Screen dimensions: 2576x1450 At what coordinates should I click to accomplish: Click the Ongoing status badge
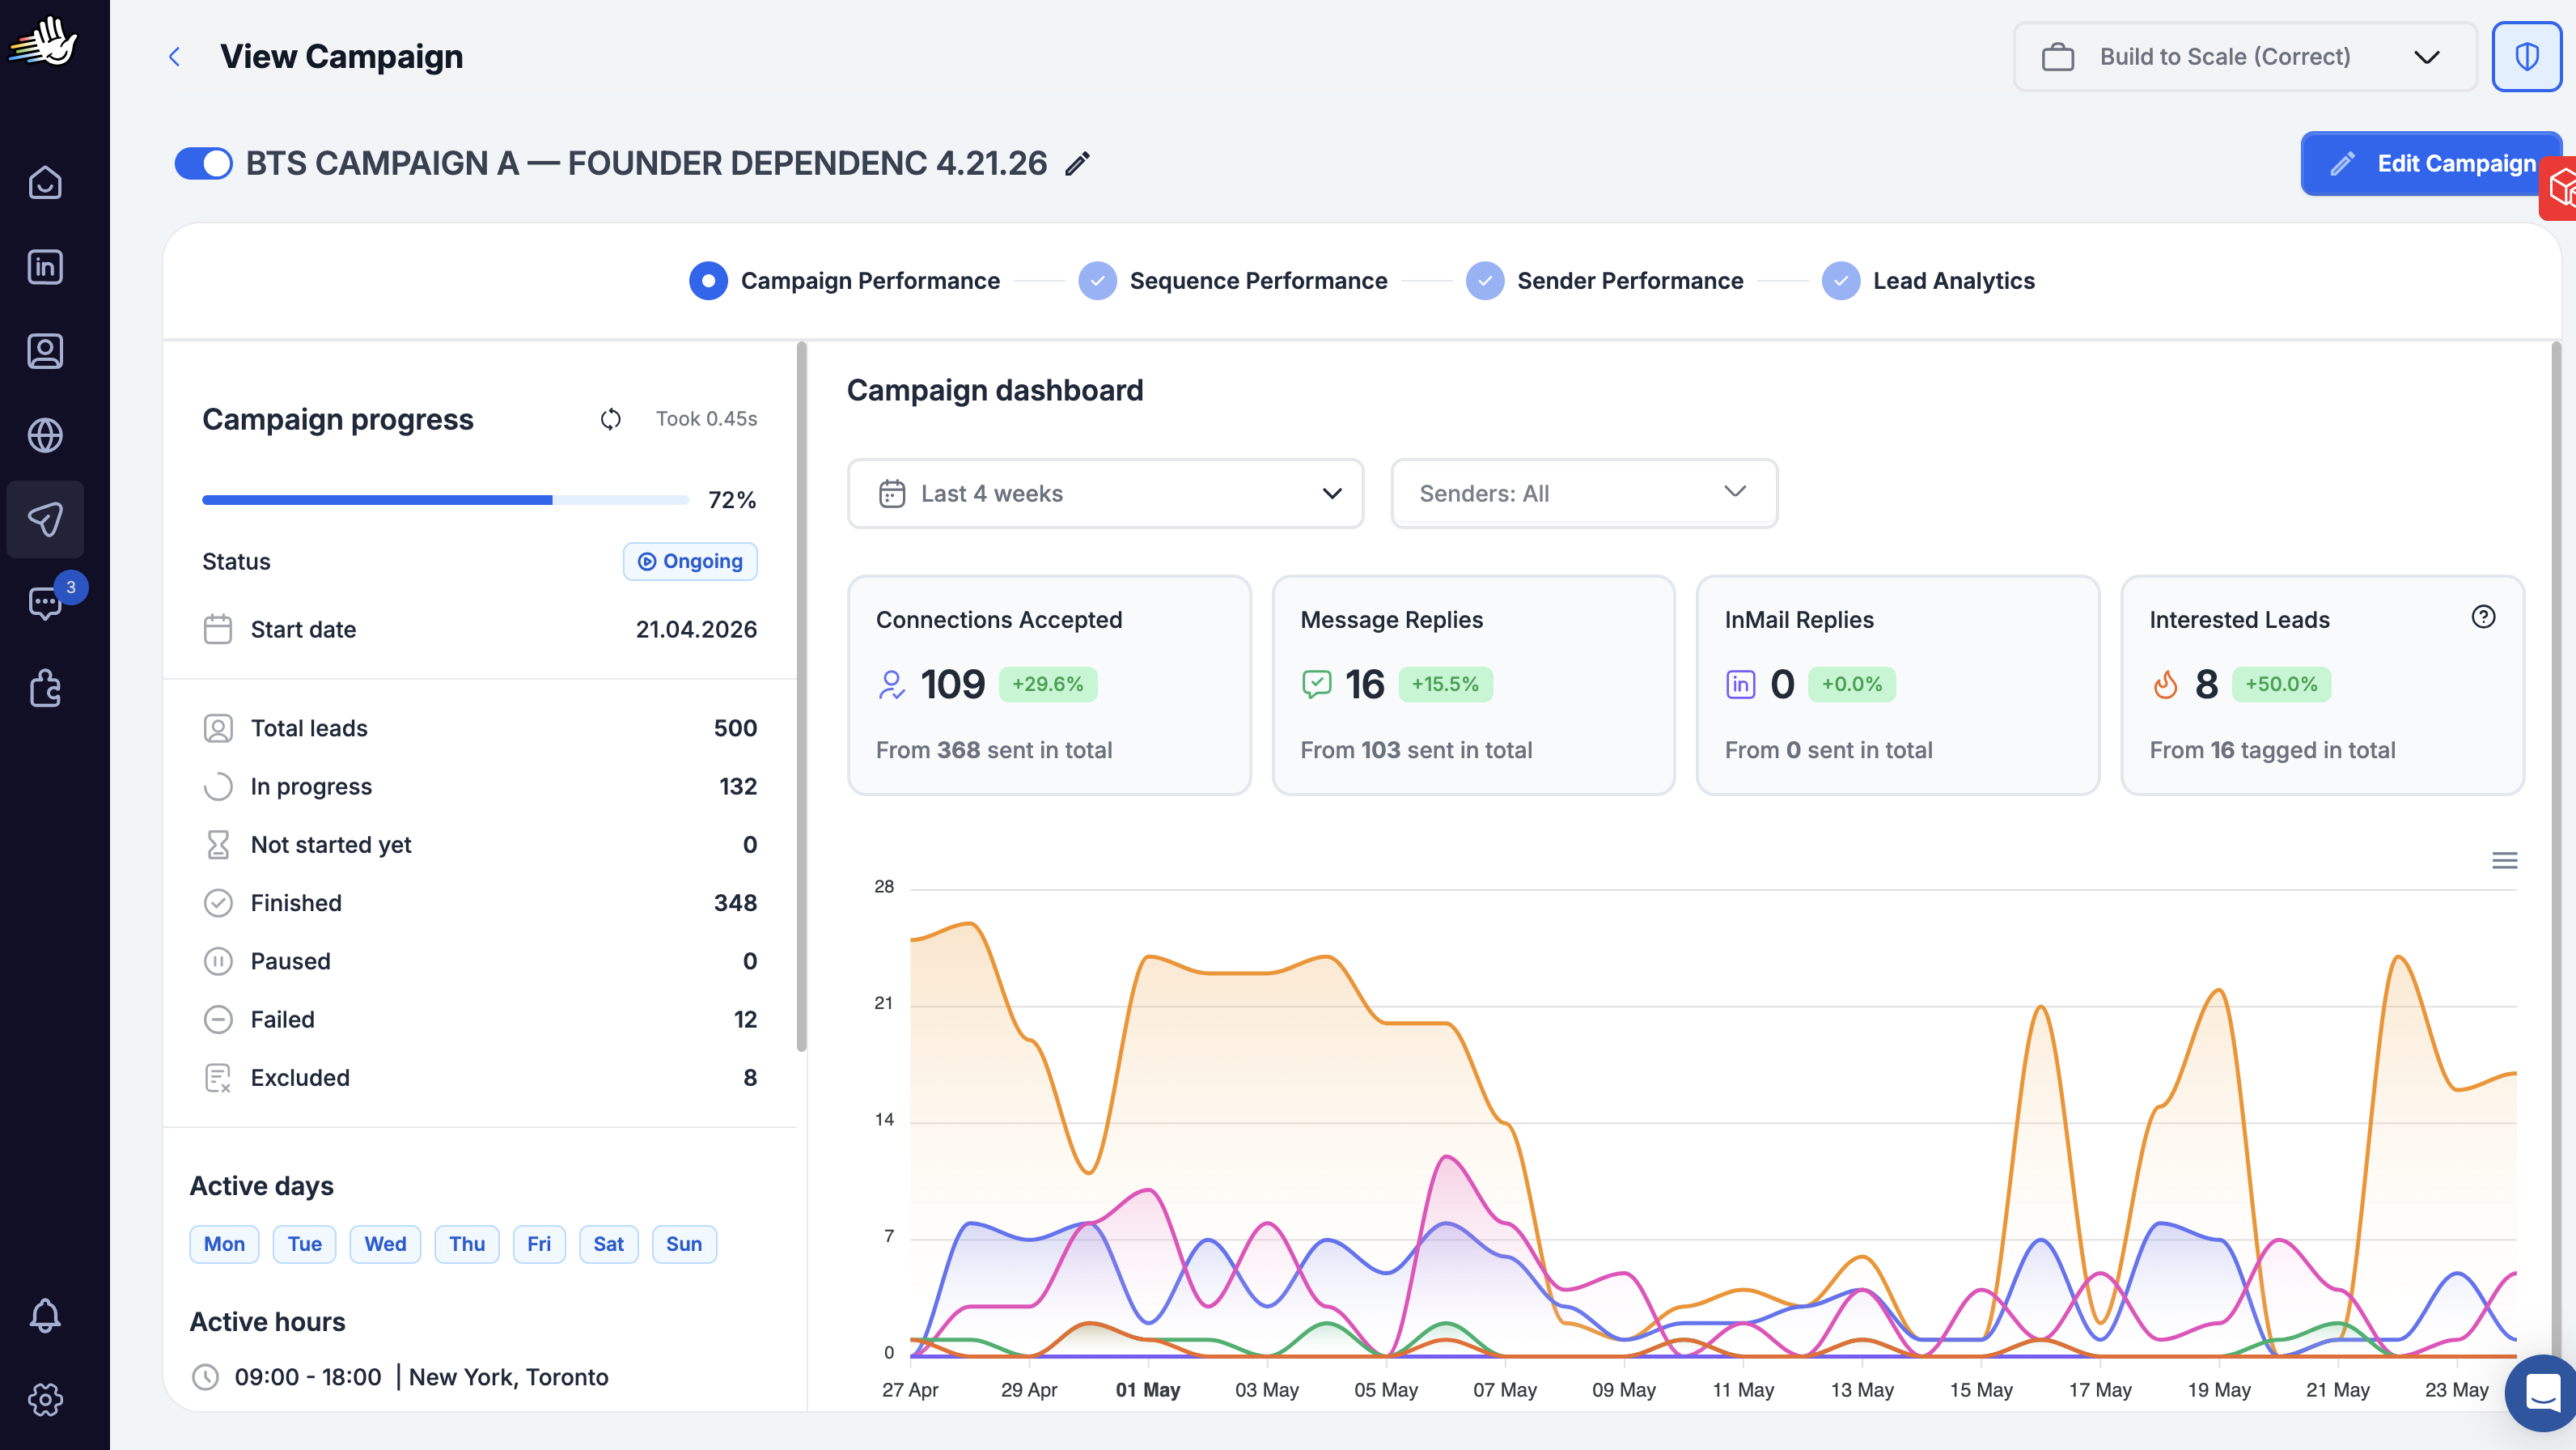[x=690, y=561]
